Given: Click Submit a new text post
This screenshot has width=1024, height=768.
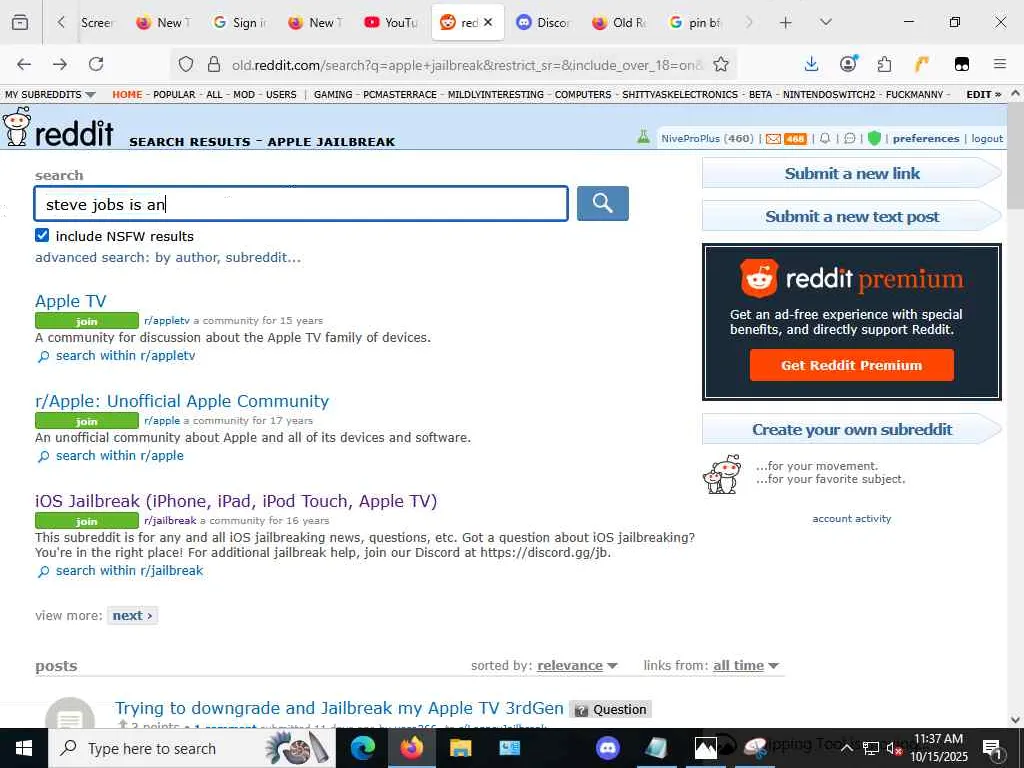Looking at the screenshot, I should tap(852, 217).
